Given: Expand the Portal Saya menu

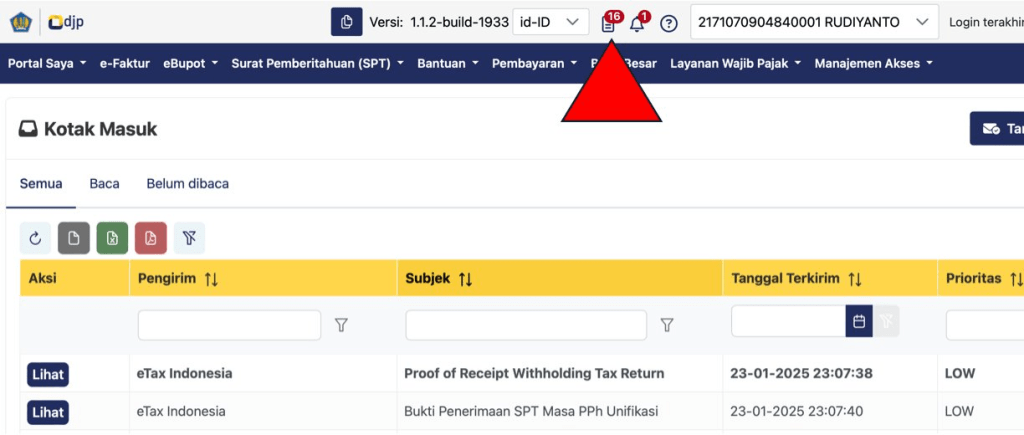Looking at the screenshot, I should coord(46,63).
